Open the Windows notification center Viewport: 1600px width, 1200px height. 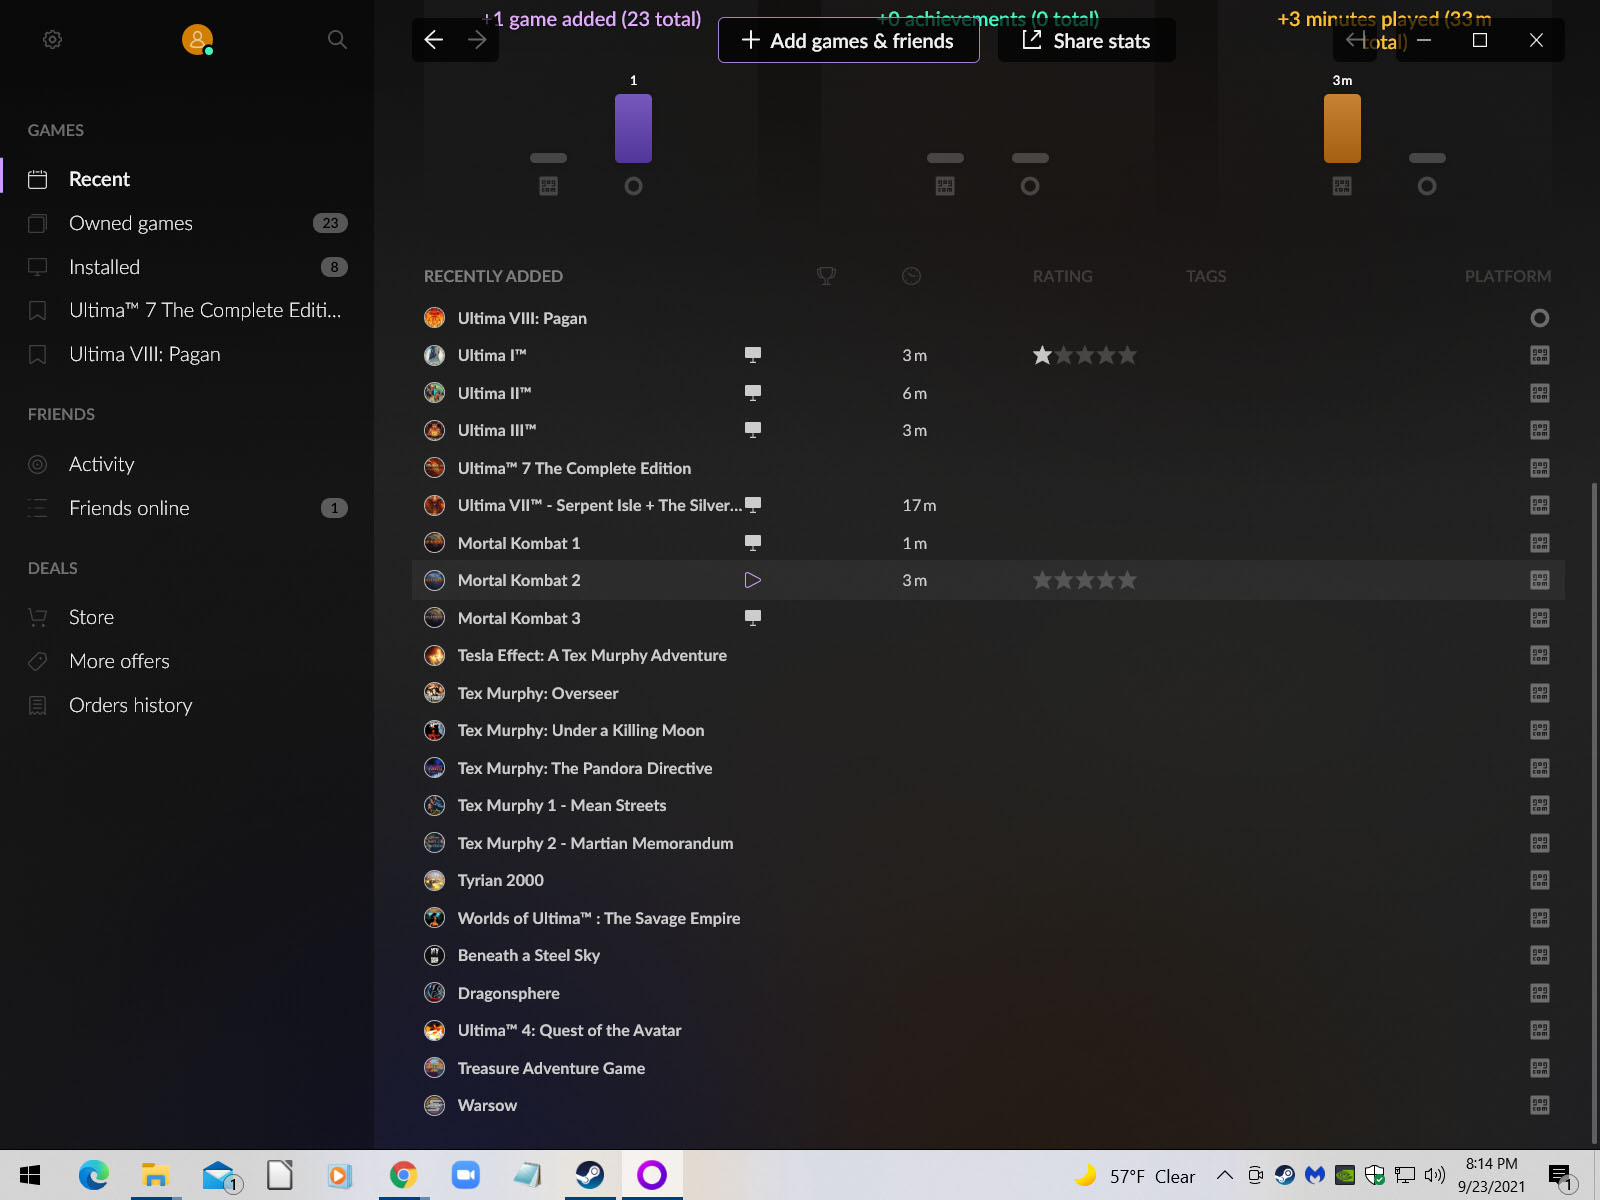[x=1561, y=1176]
